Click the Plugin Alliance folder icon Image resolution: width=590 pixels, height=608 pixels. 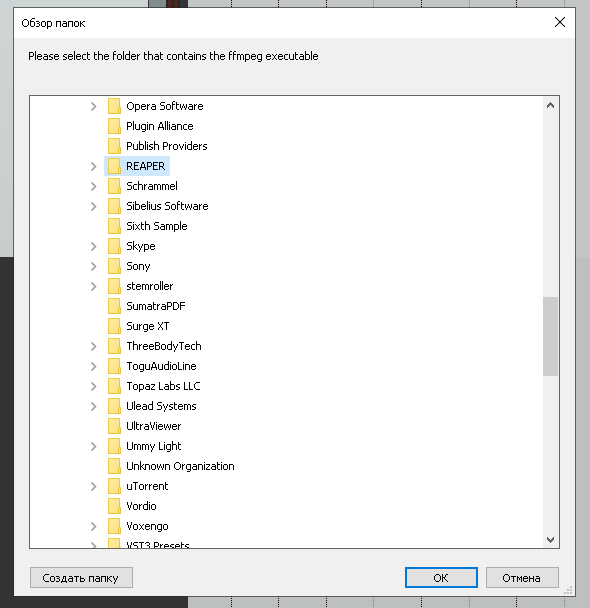114,126
